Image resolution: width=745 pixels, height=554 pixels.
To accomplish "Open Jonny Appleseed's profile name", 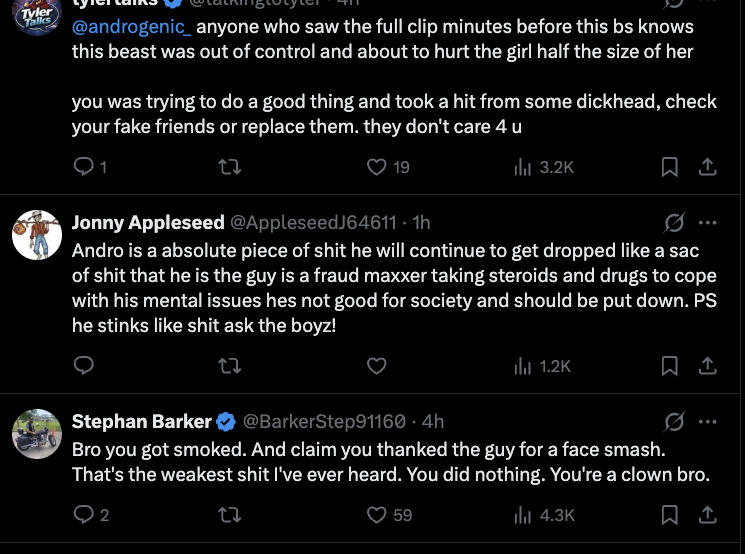I will pos(148,222).
